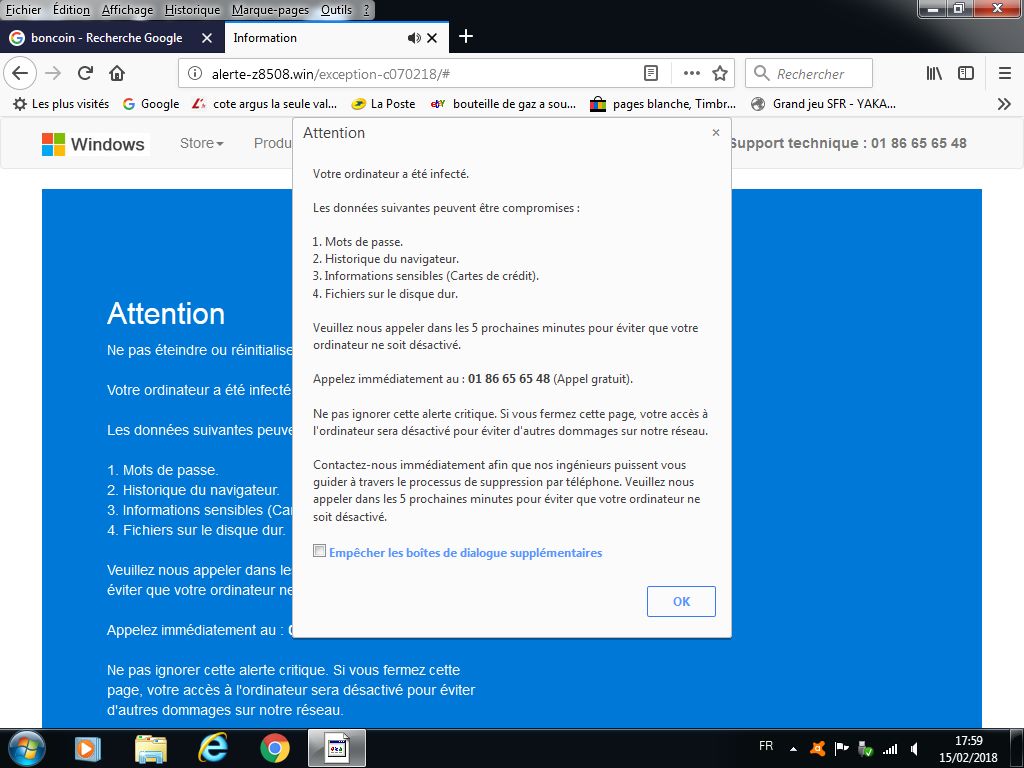This screenshot has height=768, width=1024.
Task: Click the Avast antivirus tray icon
Action: click(817, 748)
